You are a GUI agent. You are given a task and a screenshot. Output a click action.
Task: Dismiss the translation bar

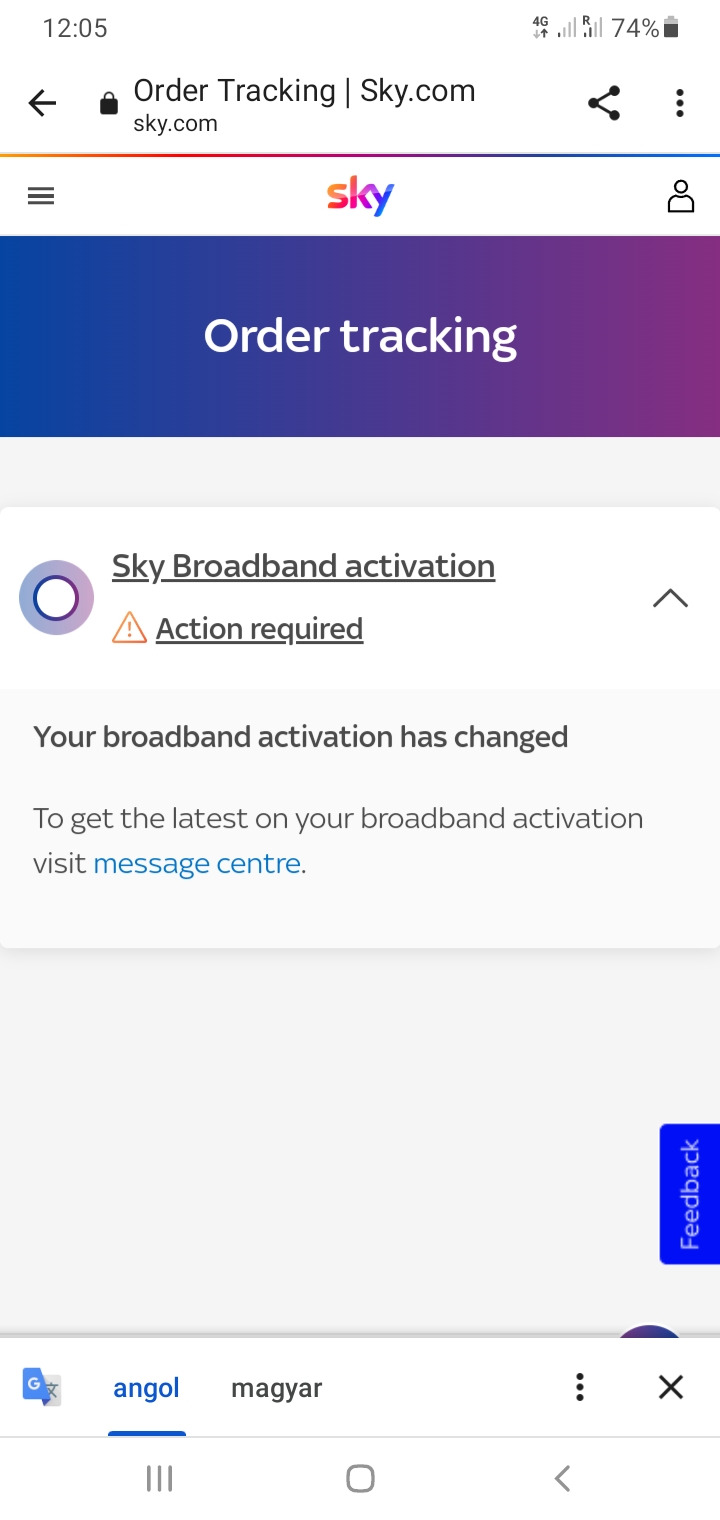670,1387
